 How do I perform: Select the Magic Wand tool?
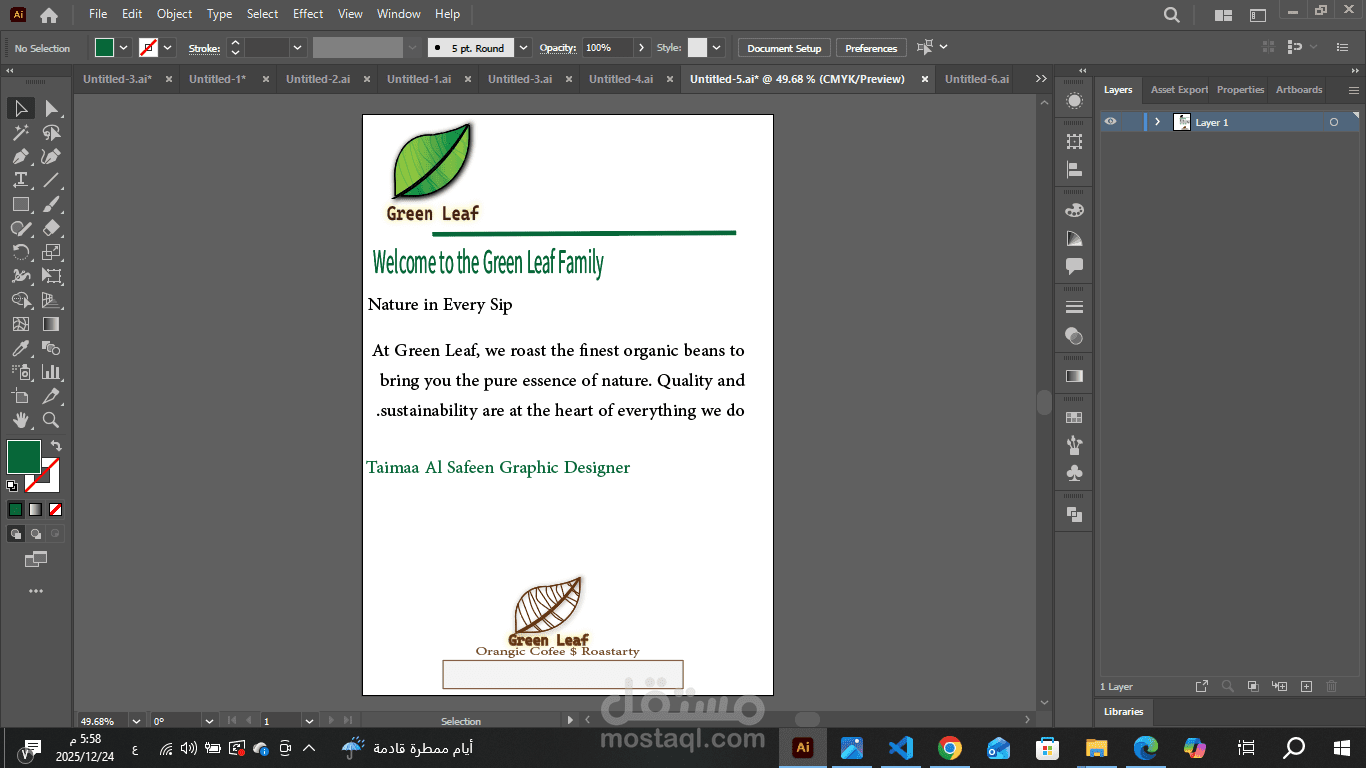(x=20, y=132)
